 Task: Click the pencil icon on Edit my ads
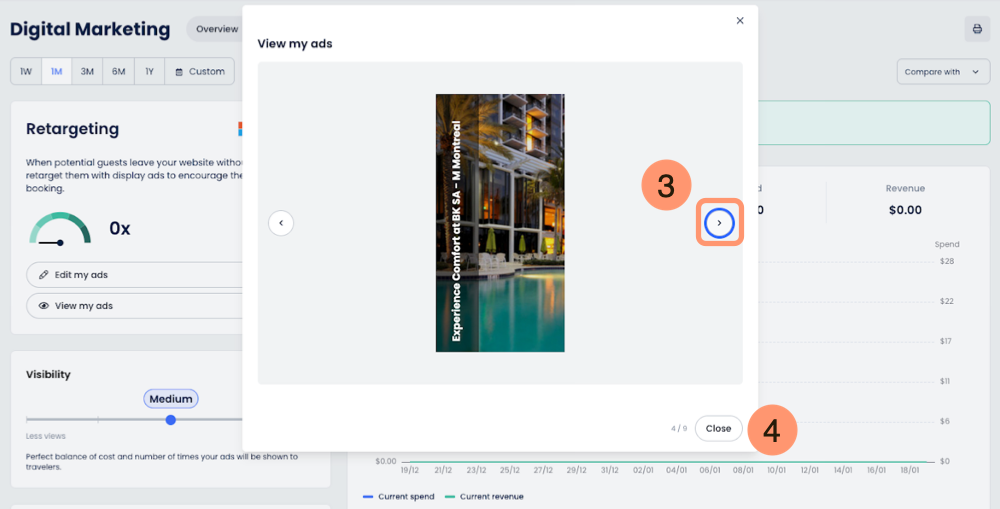tap(43, 275)
